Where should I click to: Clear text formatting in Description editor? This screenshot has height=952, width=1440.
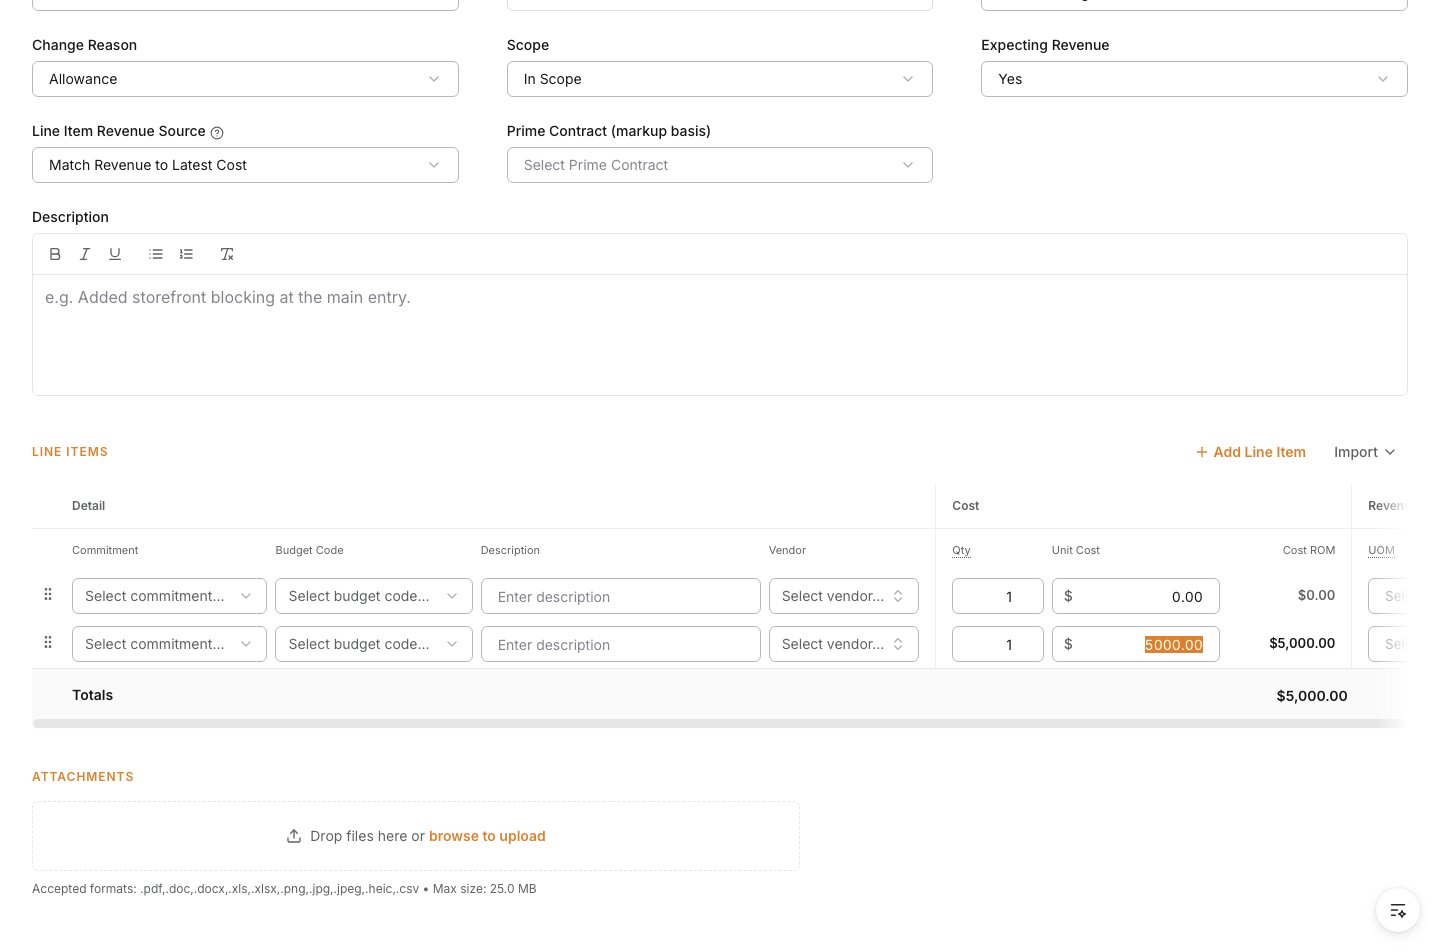pyautogui.click(x=227, y=254)
